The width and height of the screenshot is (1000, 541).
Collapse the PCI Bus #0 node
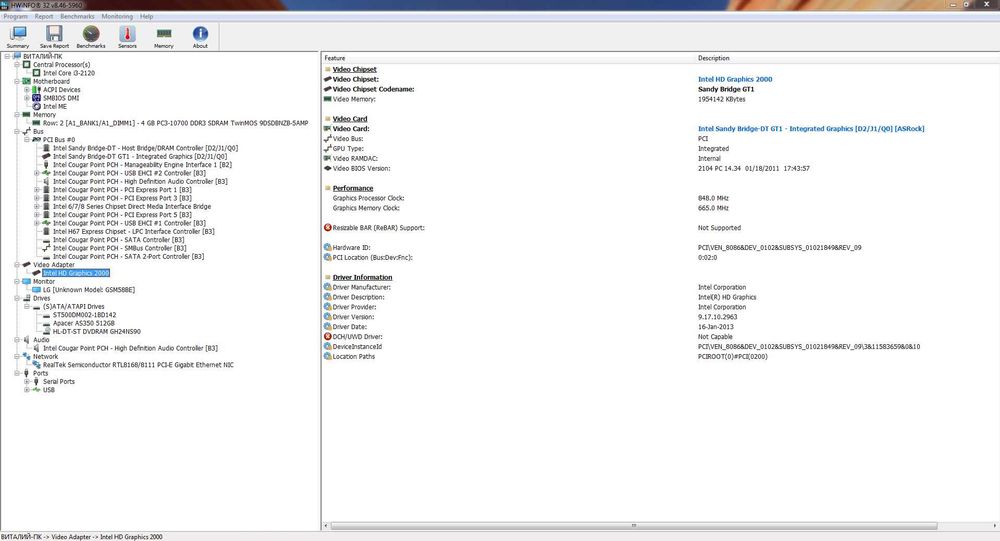pyautogui.click(x=27, y=140)
